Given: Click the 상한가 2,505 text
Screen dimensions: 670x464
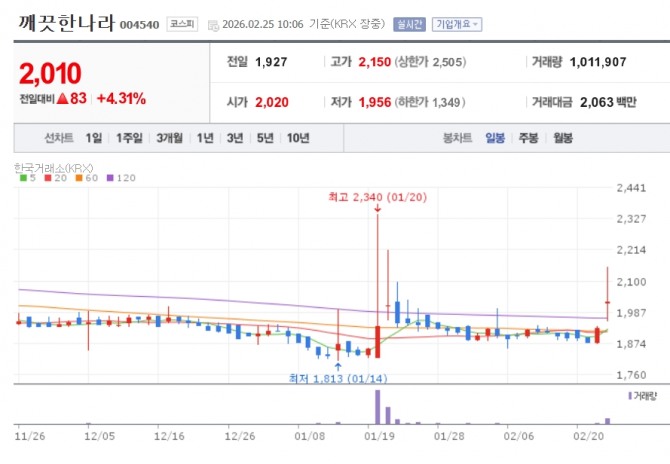Looking at the screenshot, I should pyautogui.click(x=430, y=62).
